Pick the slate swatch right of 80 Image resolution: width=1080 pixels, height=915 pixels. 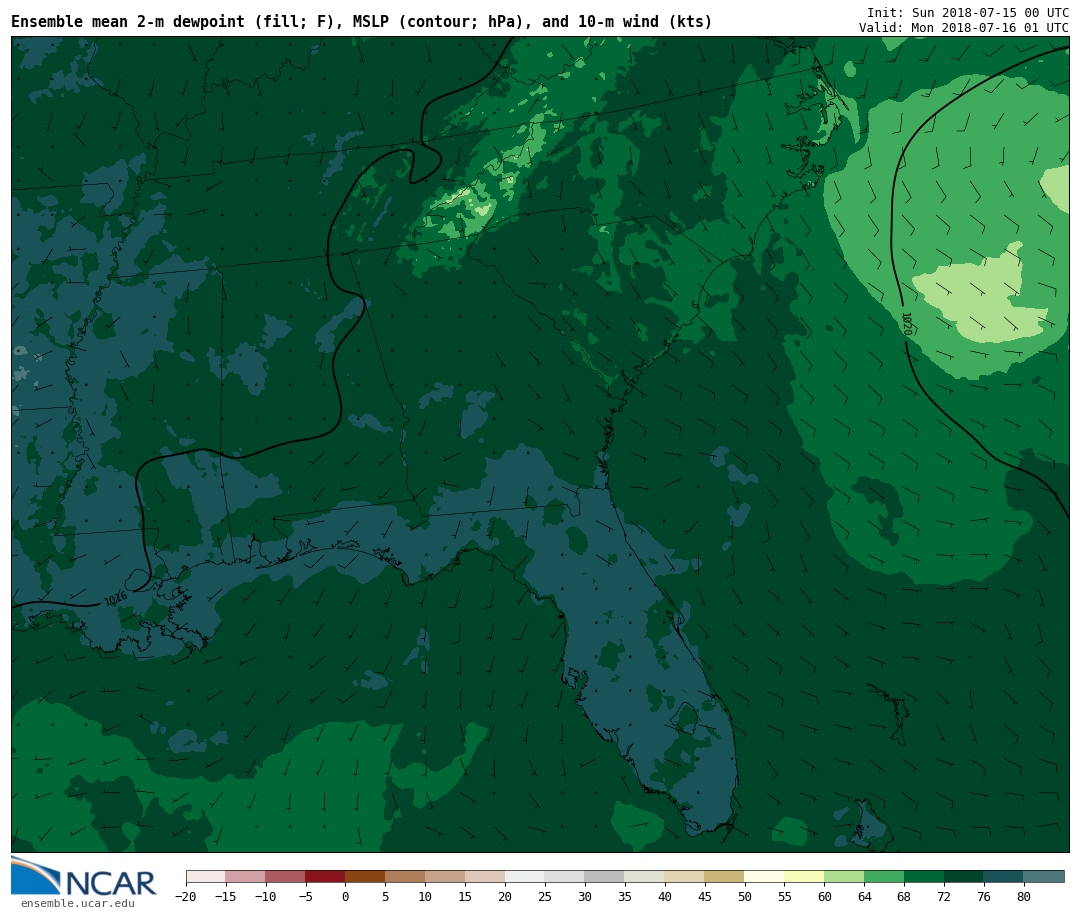coord(1045,877)
